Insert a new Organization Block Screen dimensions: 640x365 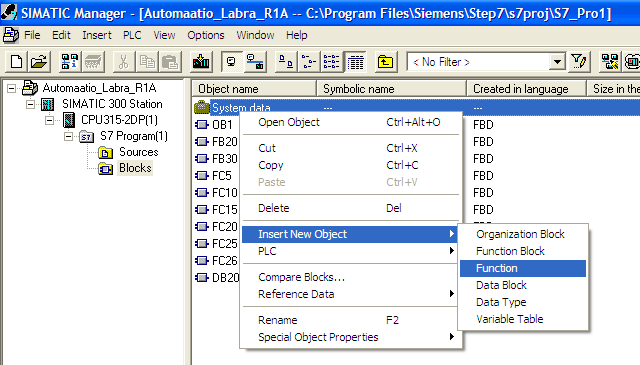523,234
